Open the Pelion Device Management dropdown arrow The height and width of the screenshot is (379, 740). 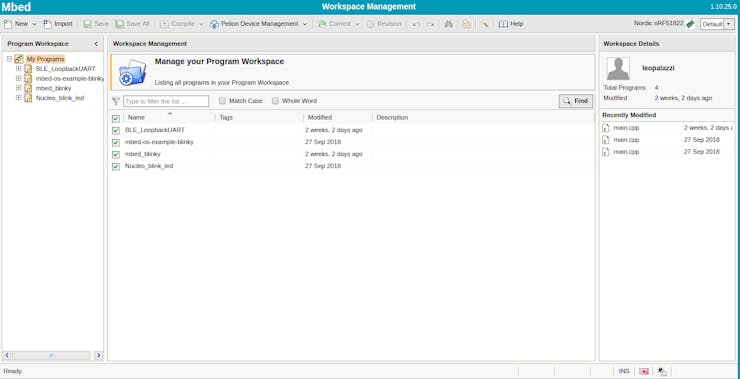305,24
